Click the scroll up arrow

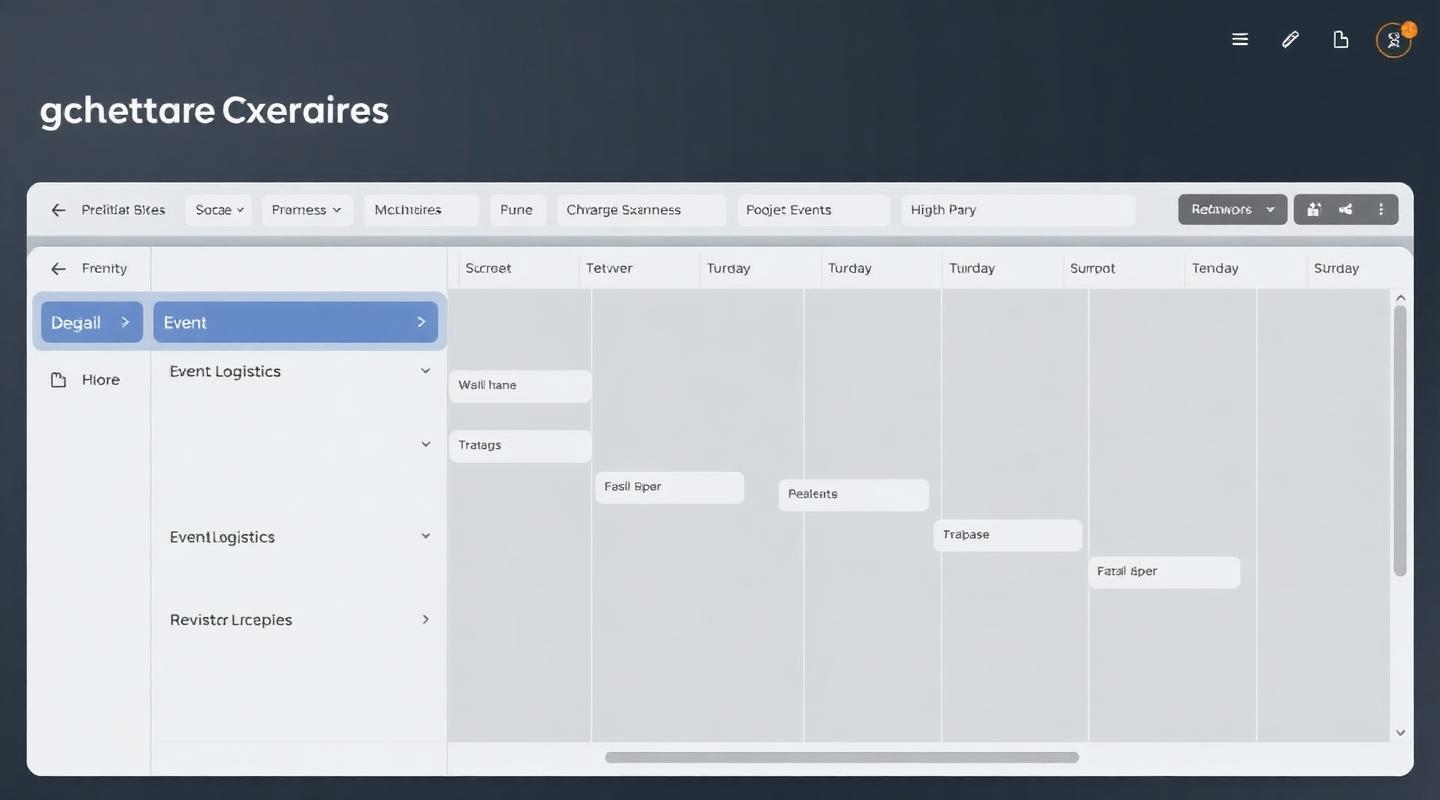1400,297
